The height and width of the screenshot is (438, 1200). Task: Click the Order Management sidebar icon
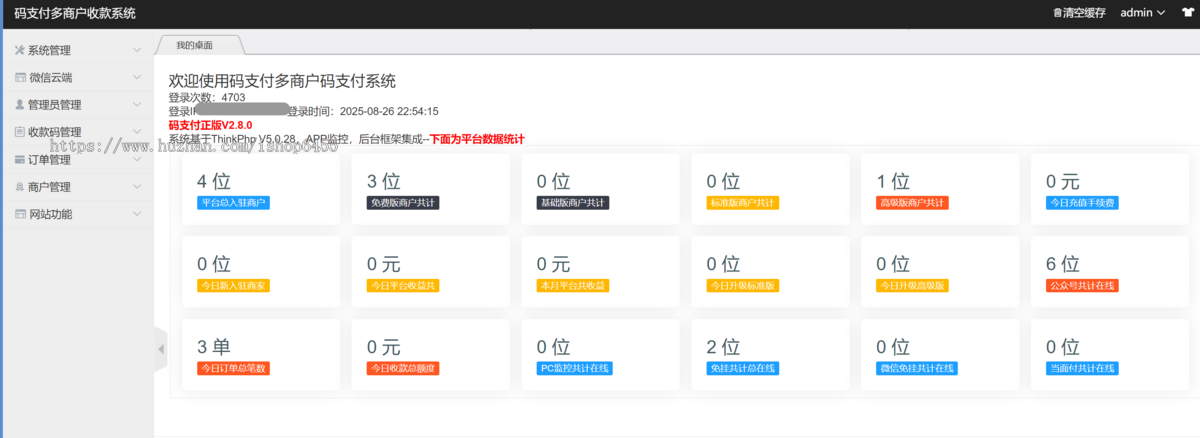(20, 159)
